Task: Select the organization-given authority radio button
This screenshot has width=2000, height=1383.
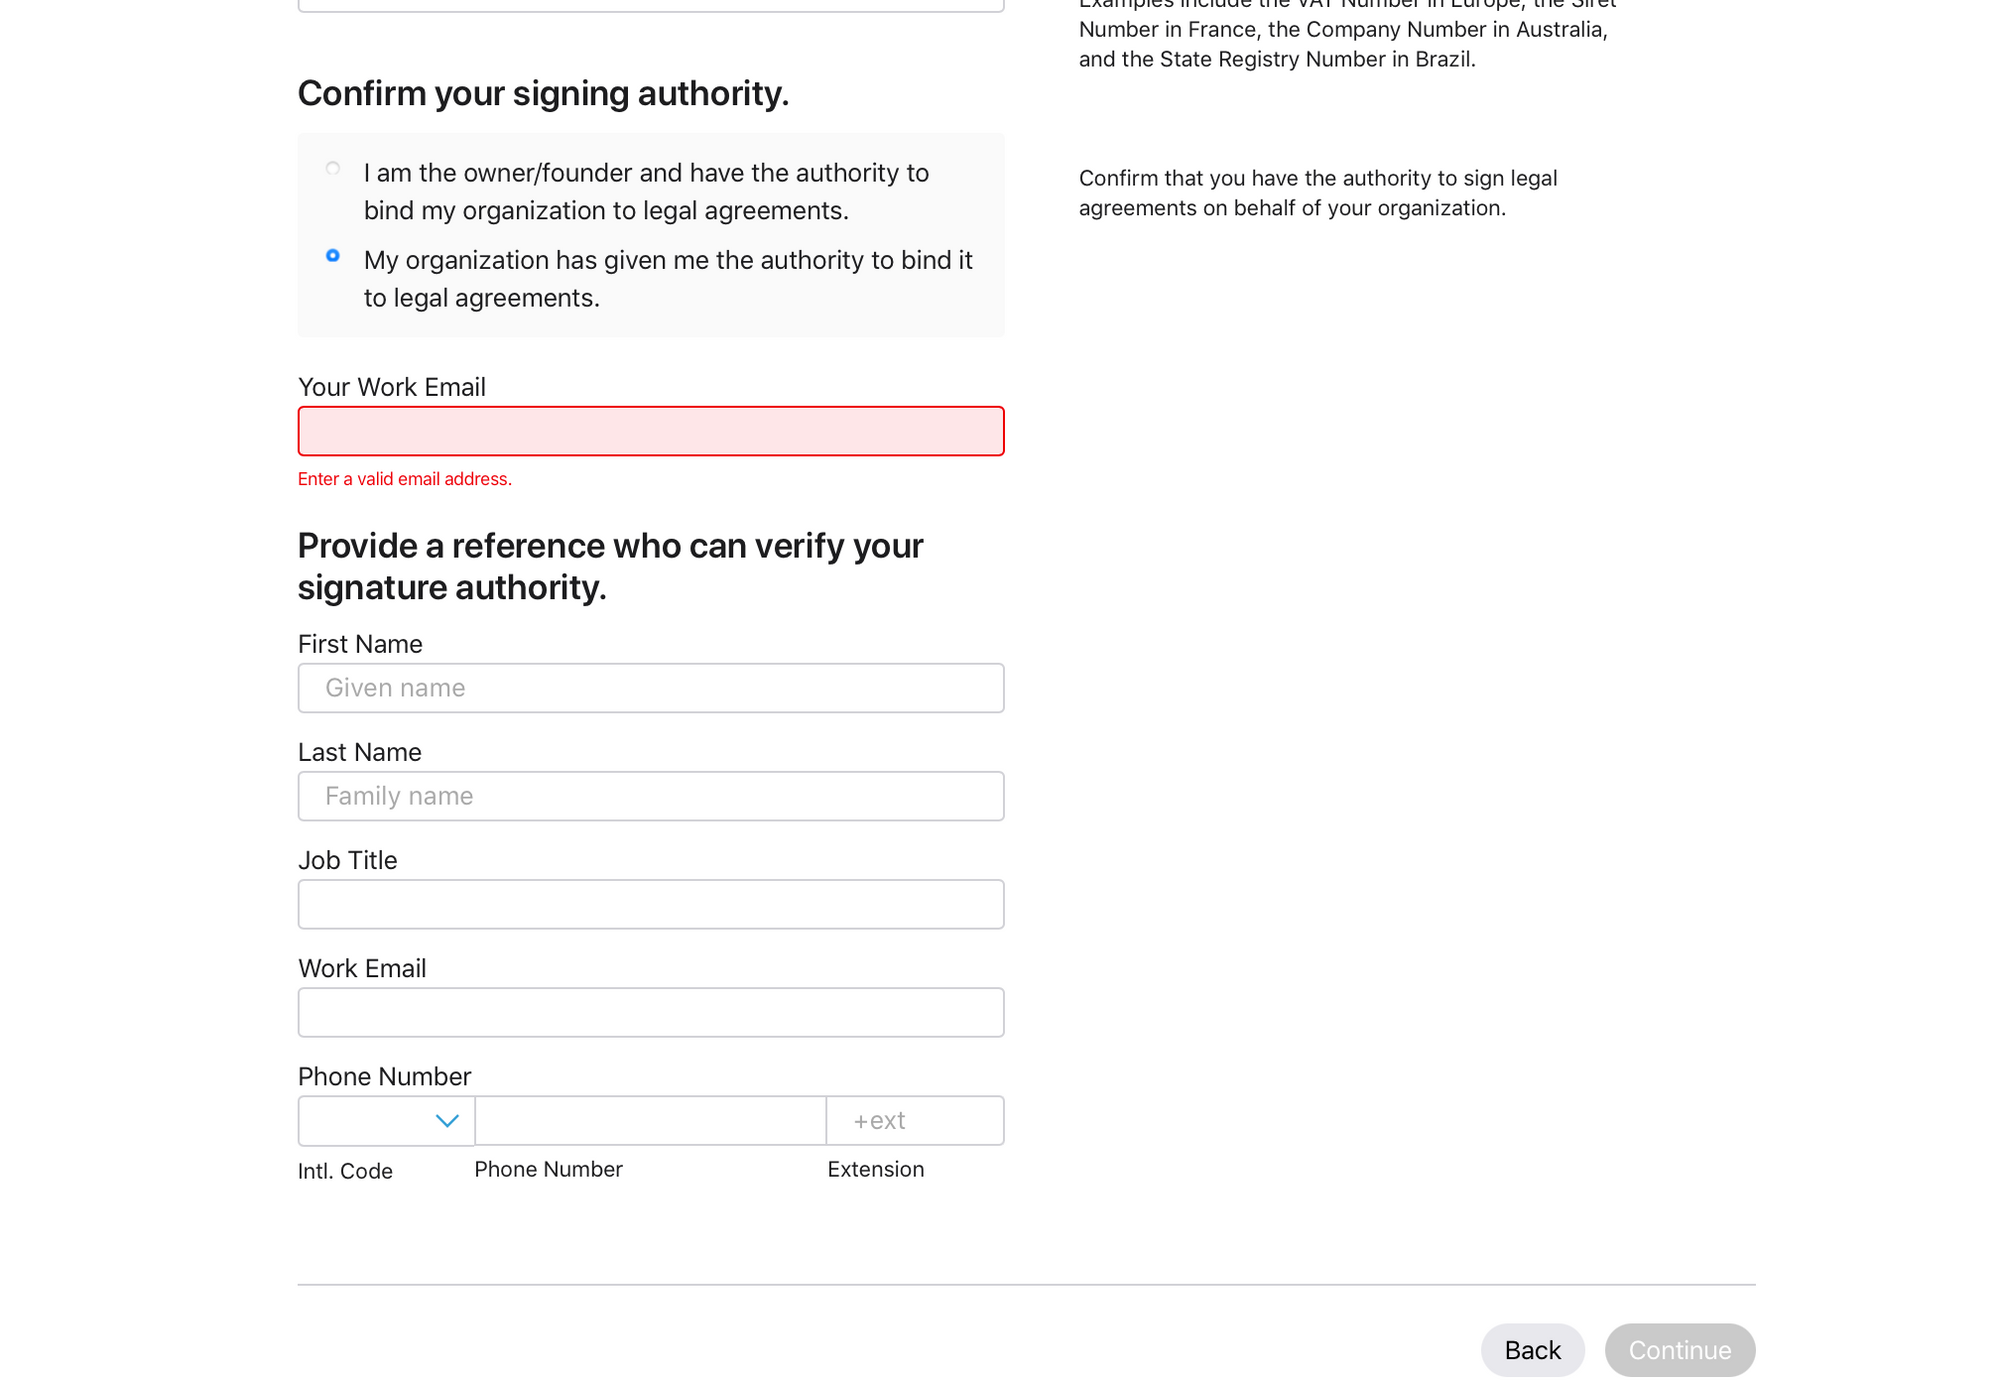Action: [333, 256]
